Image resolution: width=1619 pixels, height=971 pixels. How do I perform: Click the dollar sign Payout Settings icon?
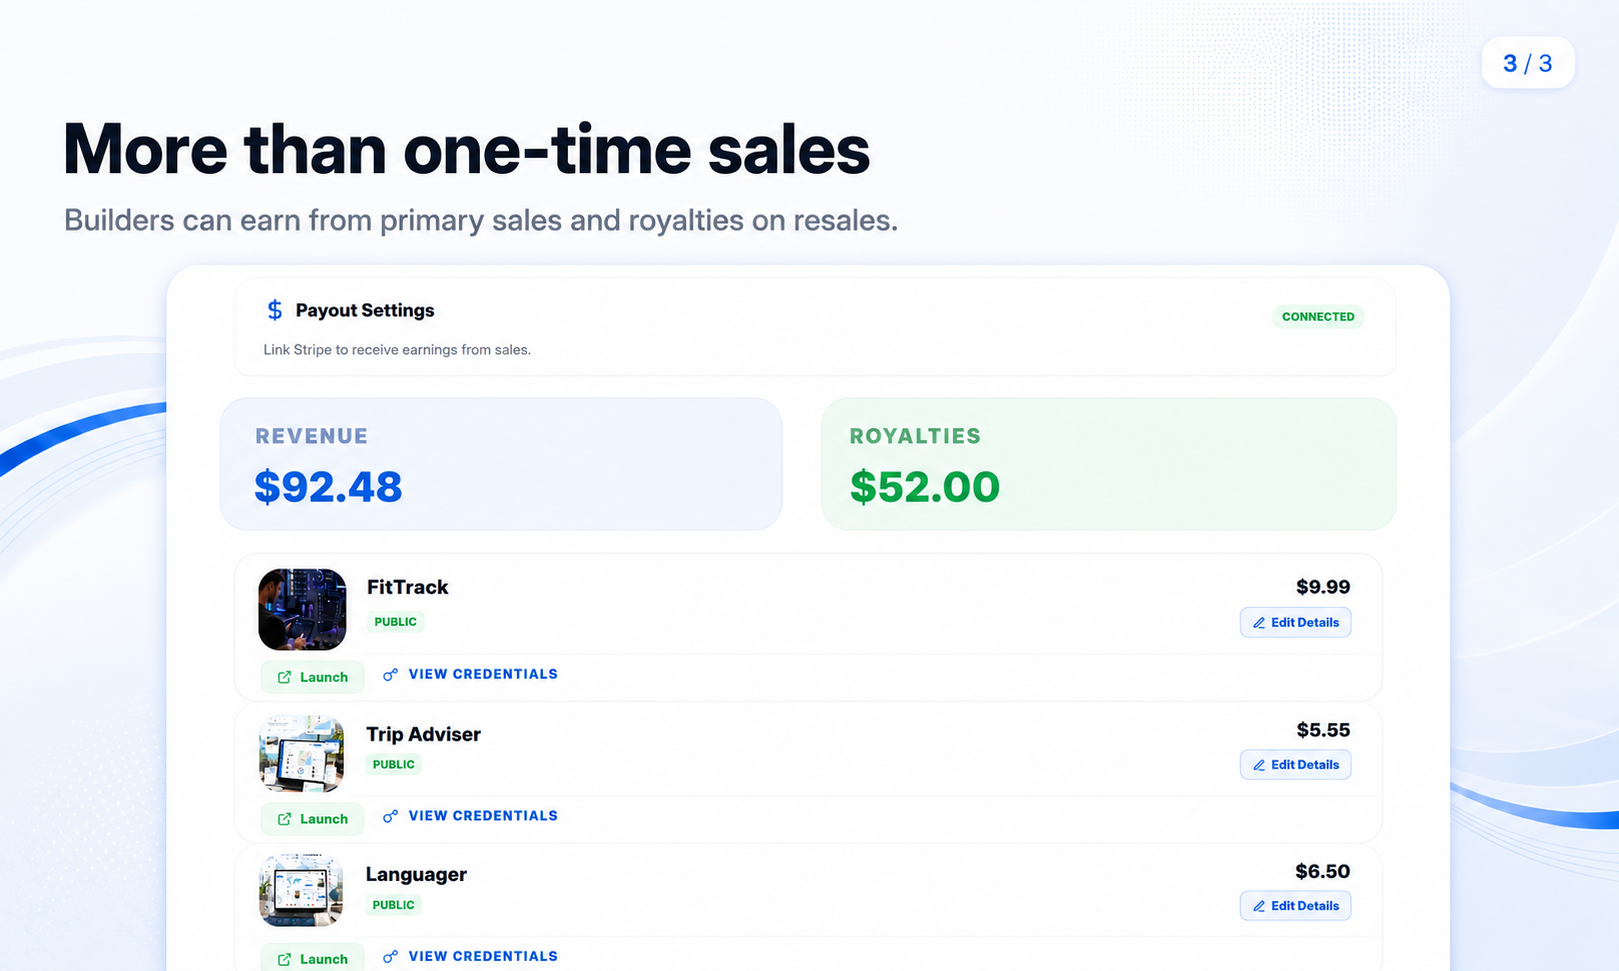(274, 310)
